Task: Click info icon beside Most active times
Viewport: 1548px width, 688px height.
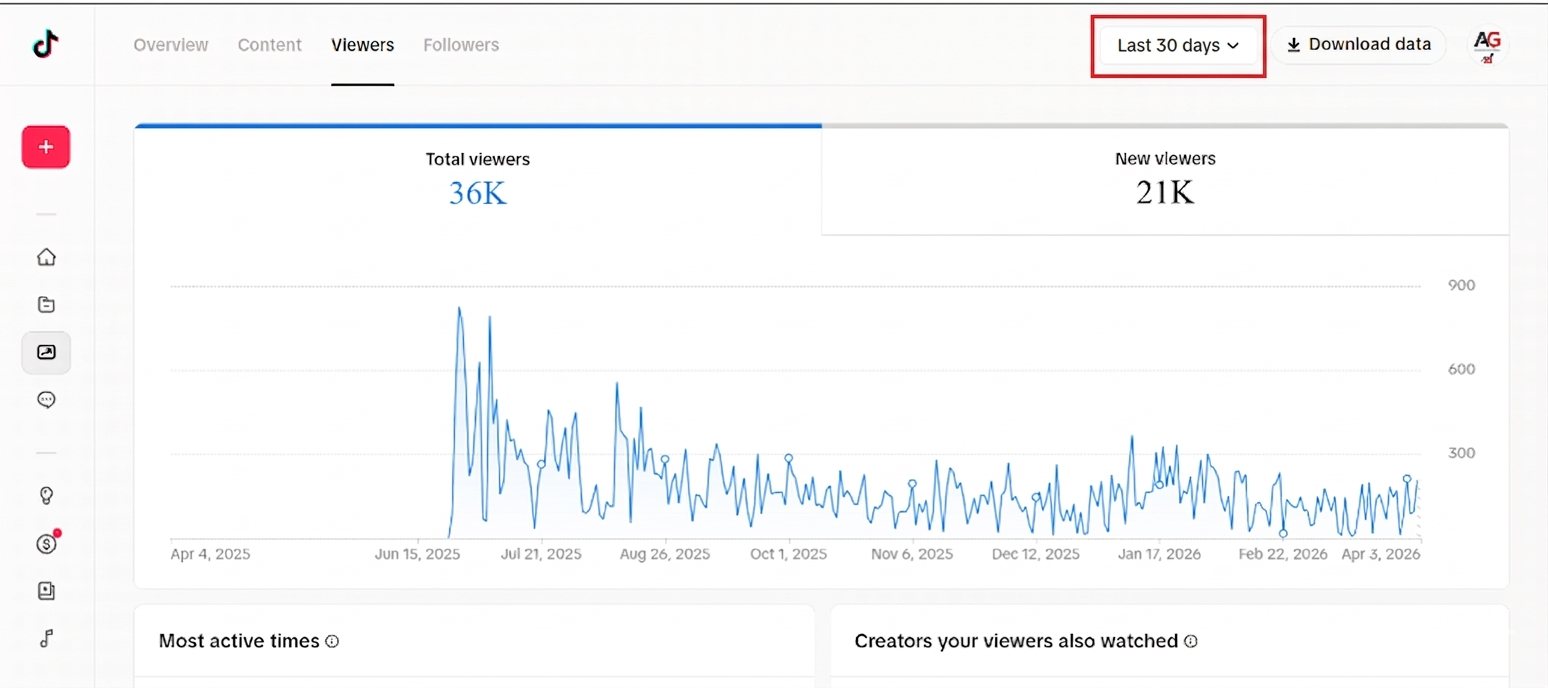Action: [332, 642]
